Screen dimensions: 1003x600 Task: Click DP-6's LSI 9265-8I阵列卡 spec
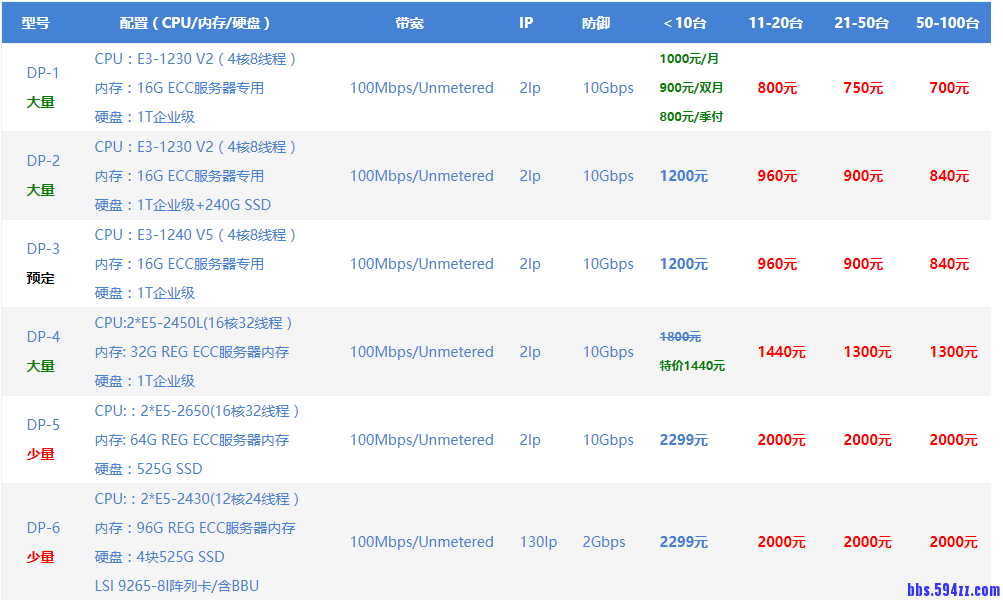175,586
